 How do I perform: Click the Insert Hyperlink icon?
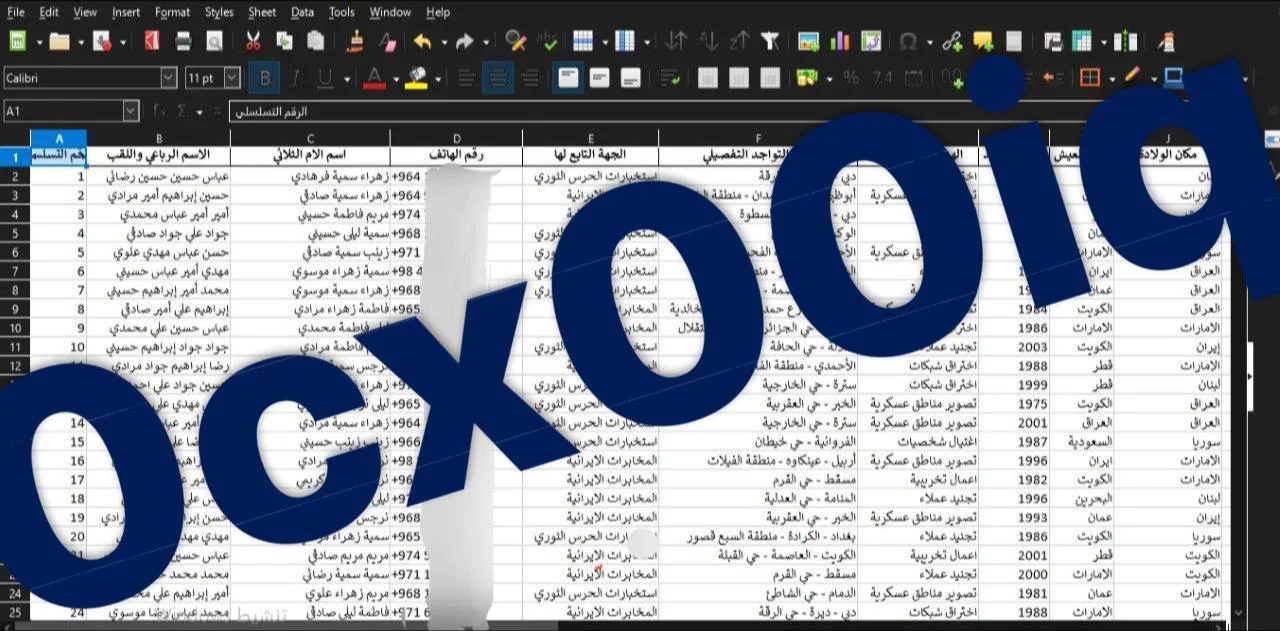tap(952, 42)
